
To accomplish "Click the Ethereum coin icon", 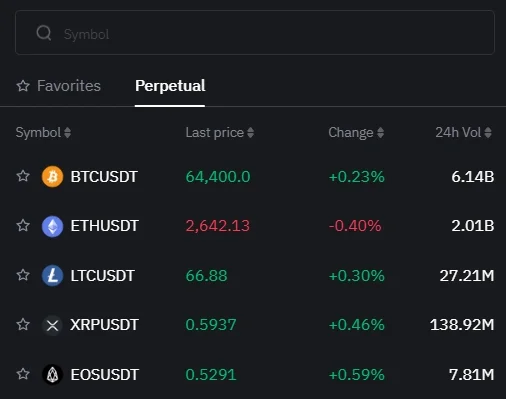I will [52, 226].
